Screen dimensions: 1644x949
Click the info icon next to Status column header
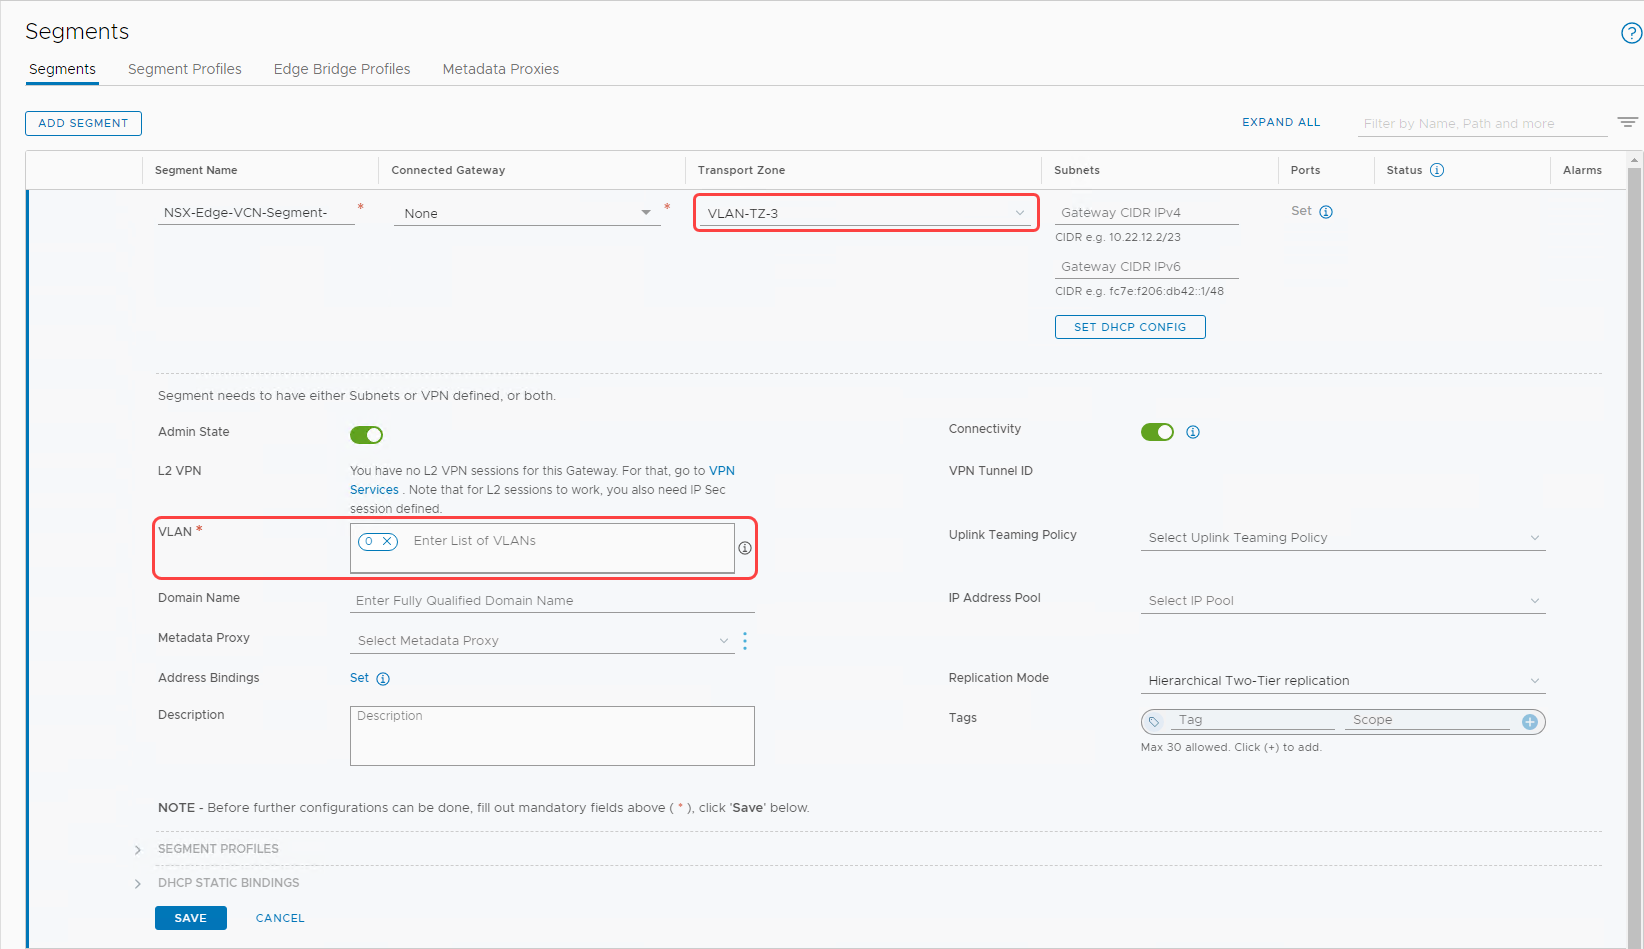[x=1437, y=170]
